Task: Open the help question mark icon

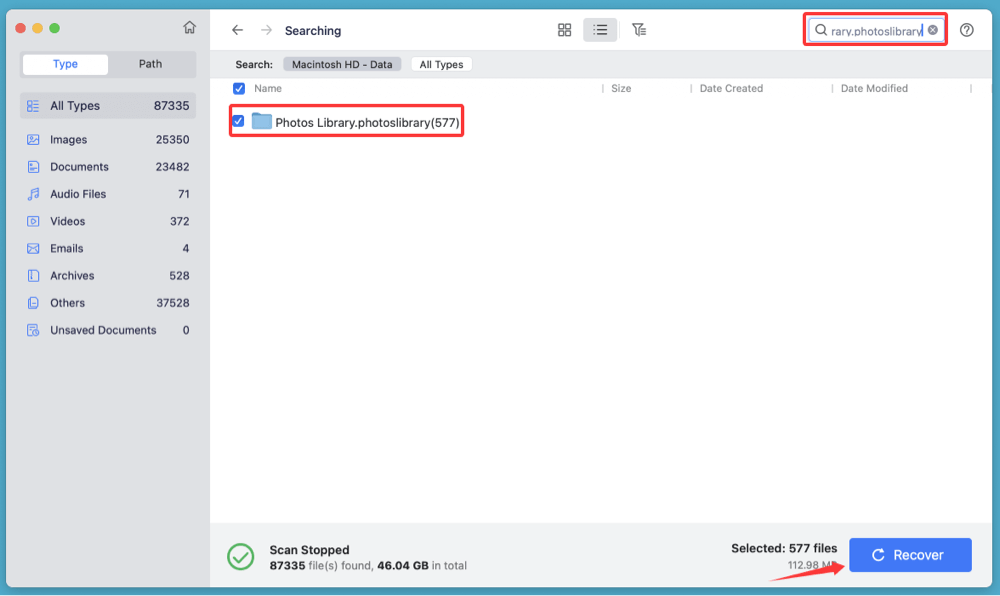Action: [x=966, y=30]
